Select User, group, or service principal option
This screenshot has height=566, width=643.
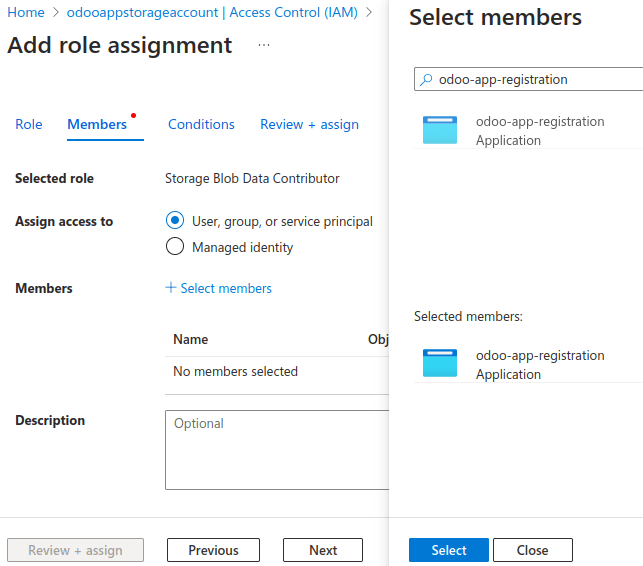175,221
